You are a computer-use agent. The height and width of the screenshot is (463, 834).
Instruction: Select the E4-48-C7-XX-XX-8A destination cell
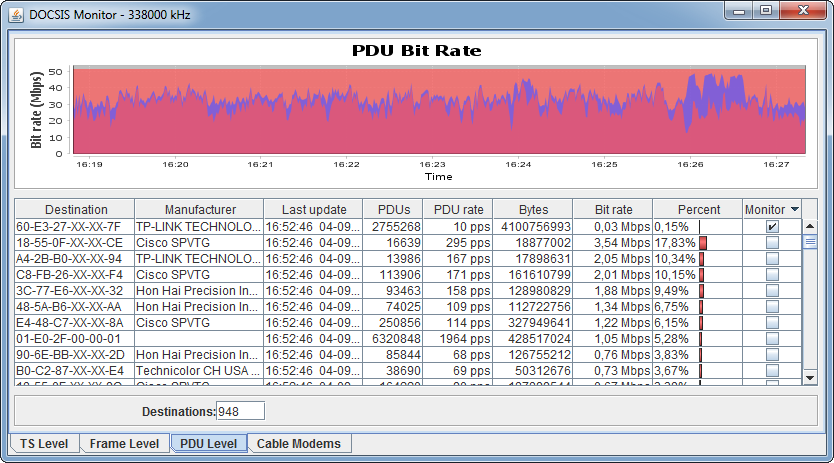(74, 323)
